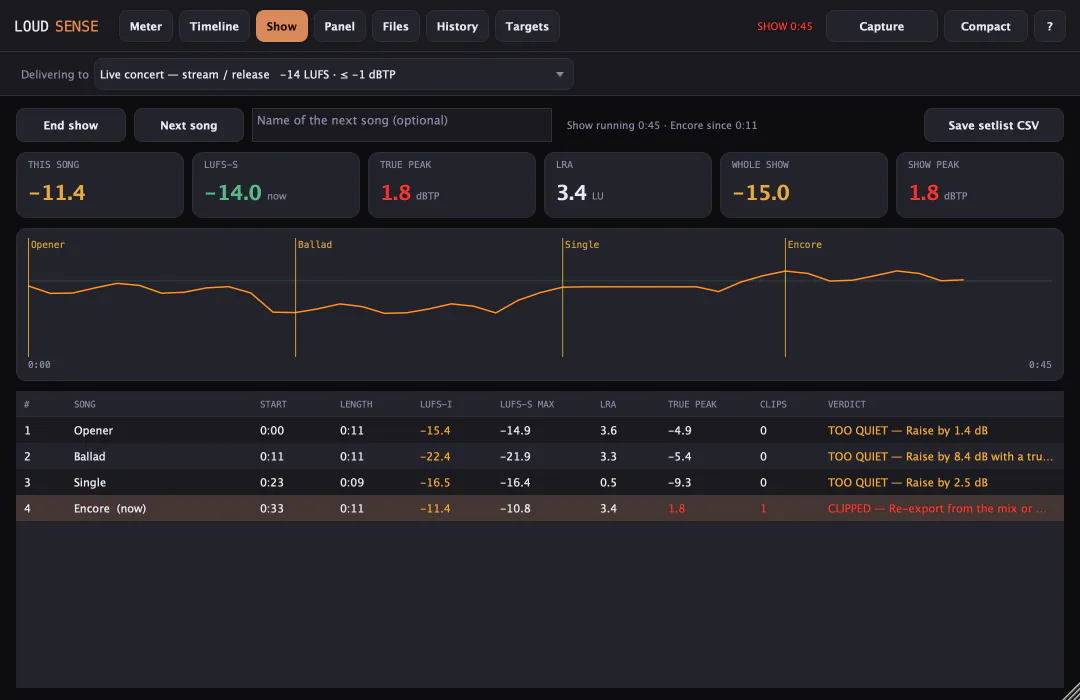This screenshot has width=1080, height=700.
Task: Click the End show button
Action: 71,125
